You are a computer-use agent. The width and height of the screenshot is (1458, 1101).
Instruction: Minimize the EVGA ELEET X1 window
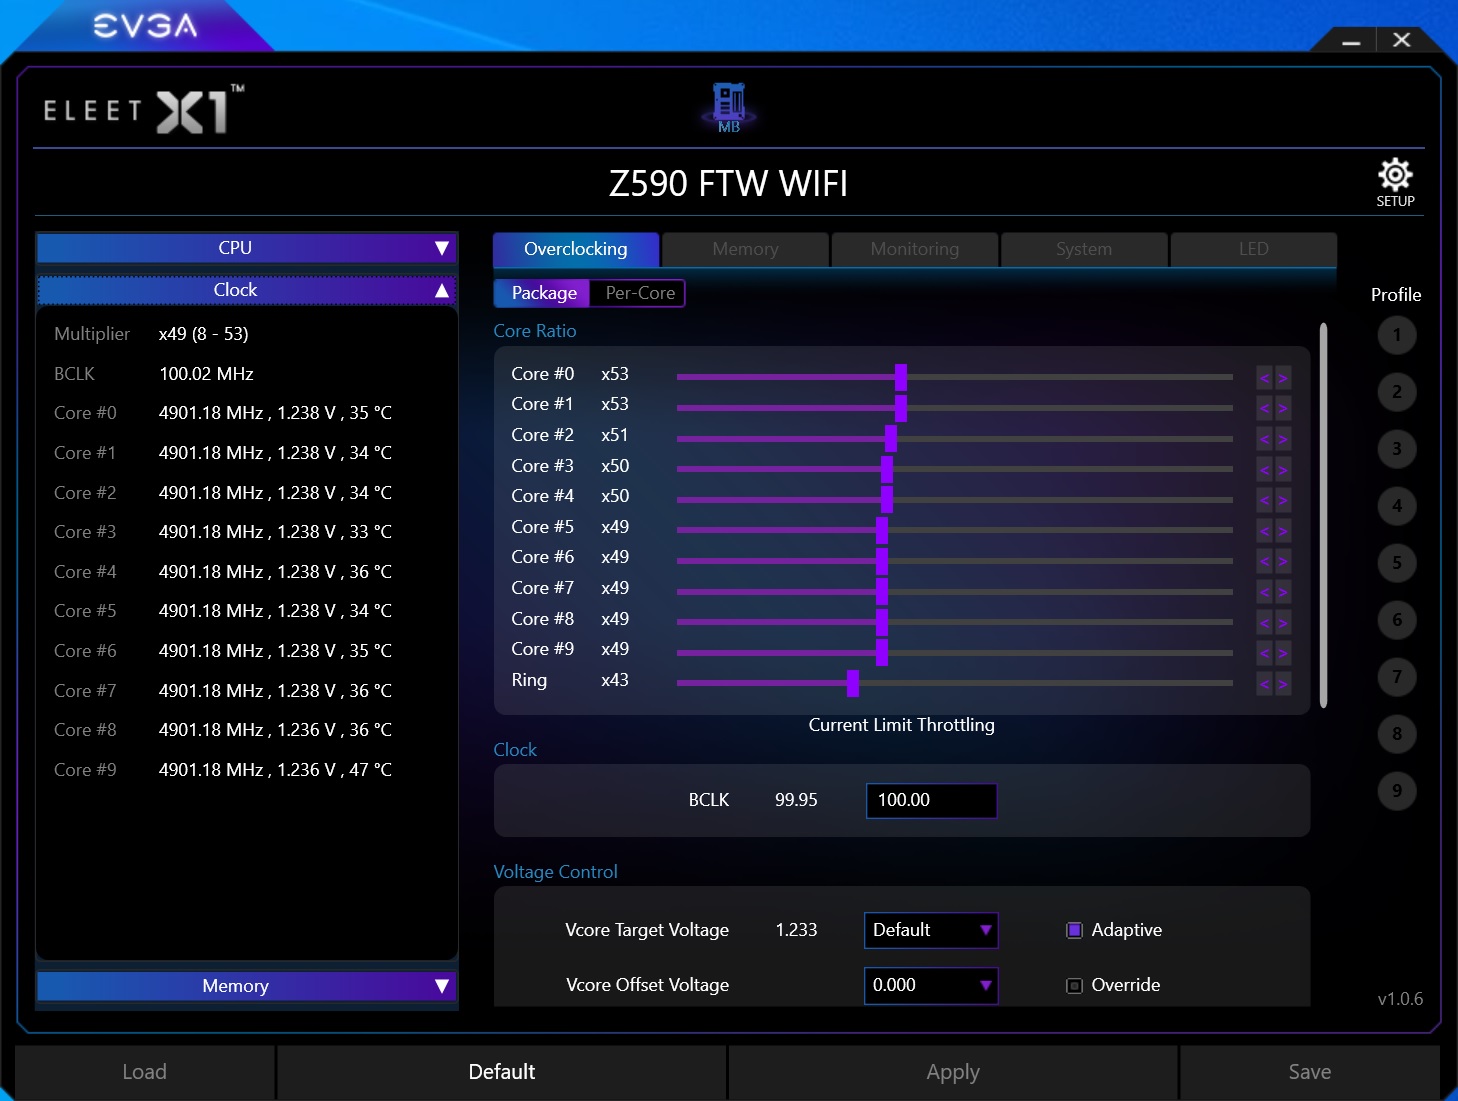1352,40
